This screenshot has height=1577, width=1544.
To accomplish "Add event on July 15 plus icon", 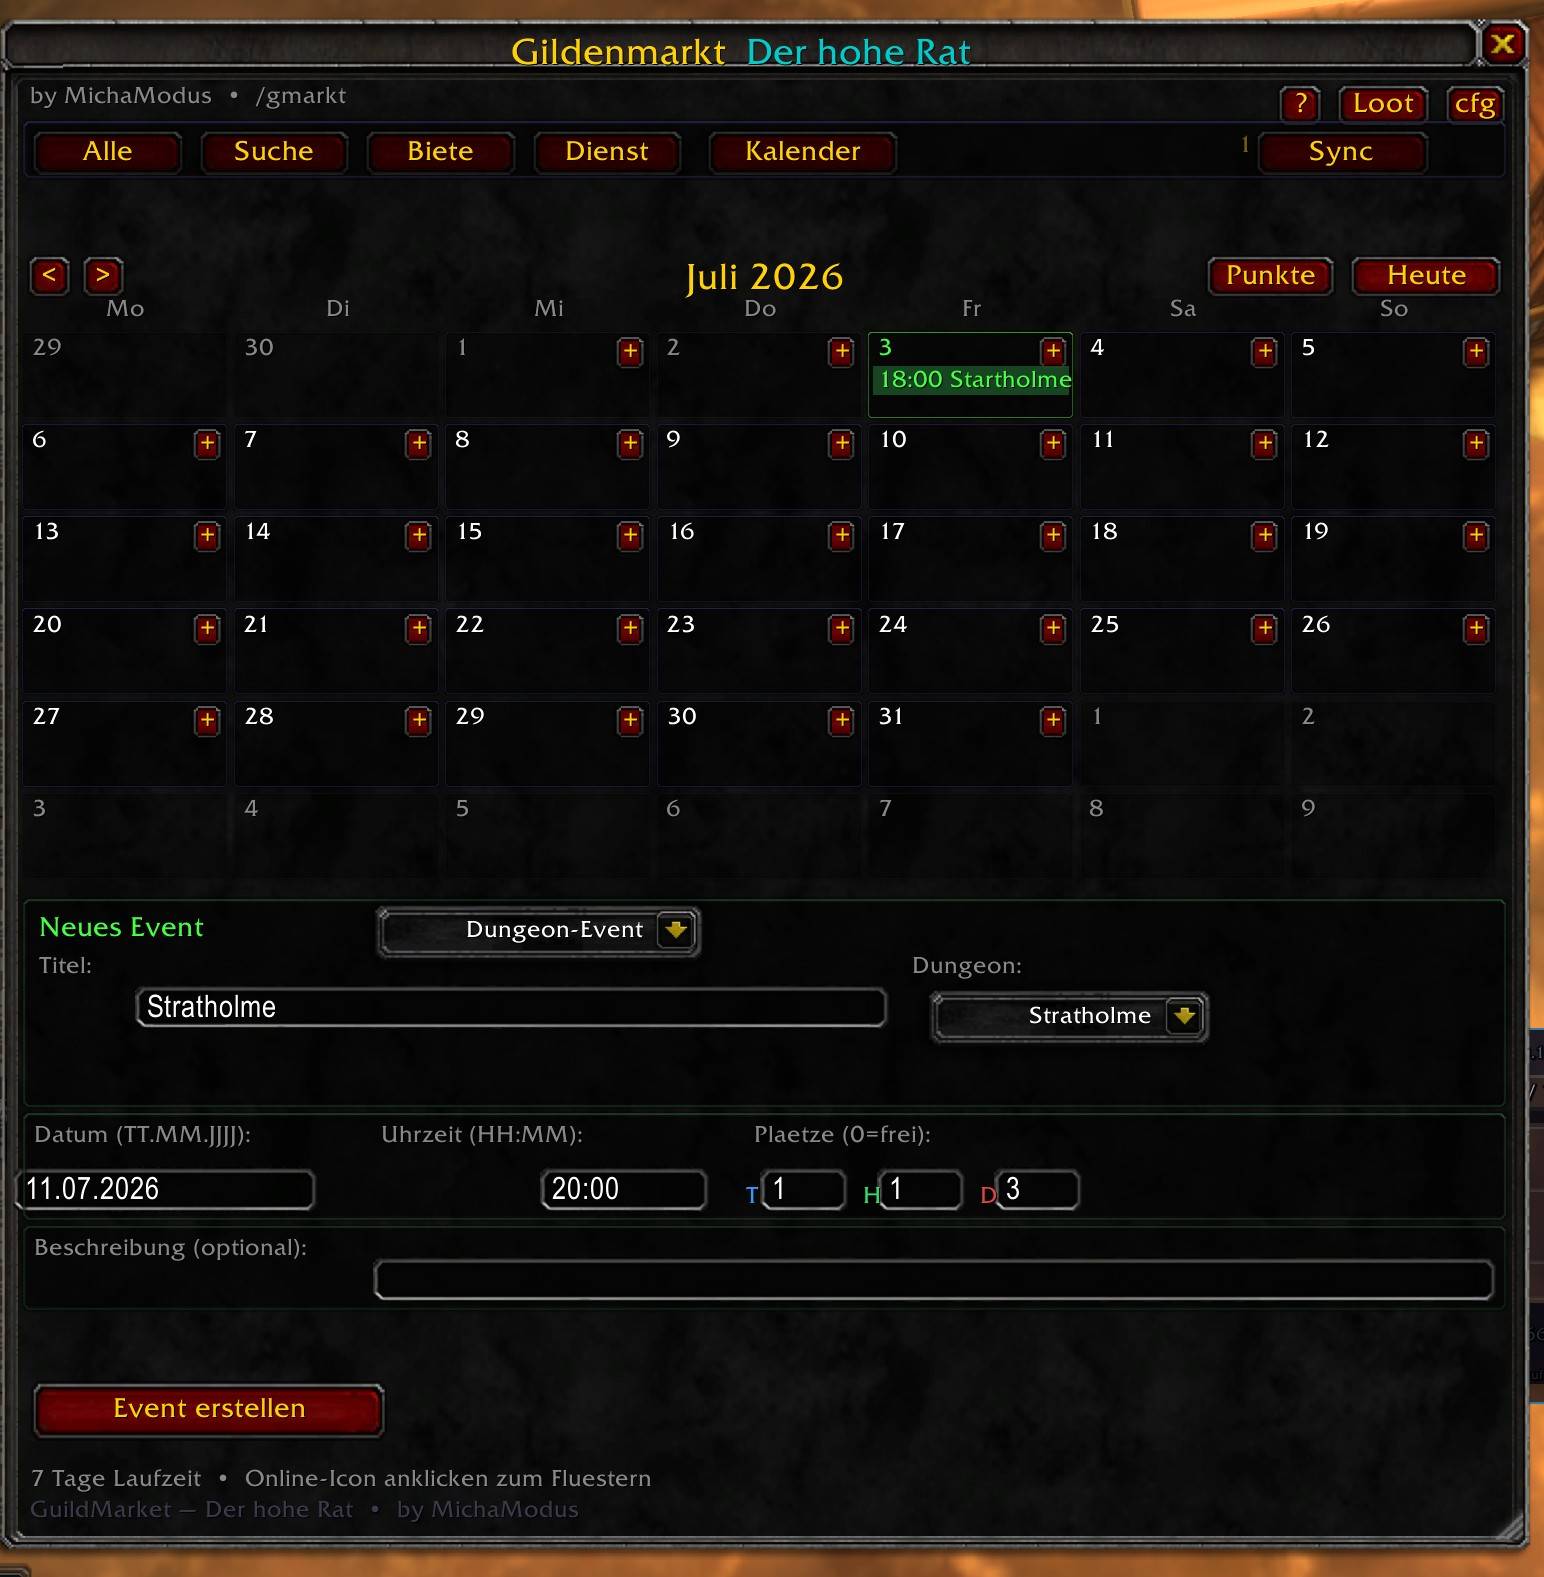I will click(630, 536).
